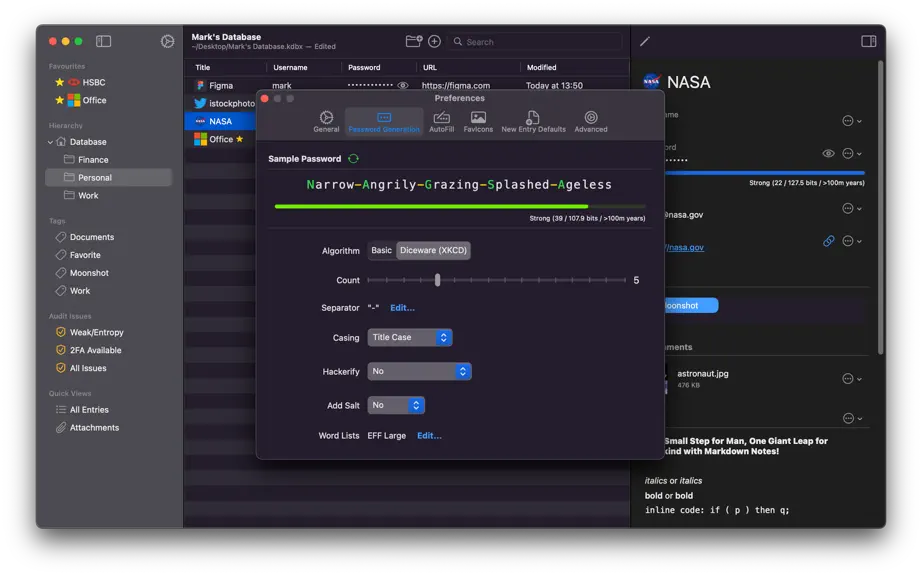The width and height of the screenshot is (922, 576).
Task: Click the link icon next to nasa.gov URL
Action: pyautogui.click(x=829, y=241)
